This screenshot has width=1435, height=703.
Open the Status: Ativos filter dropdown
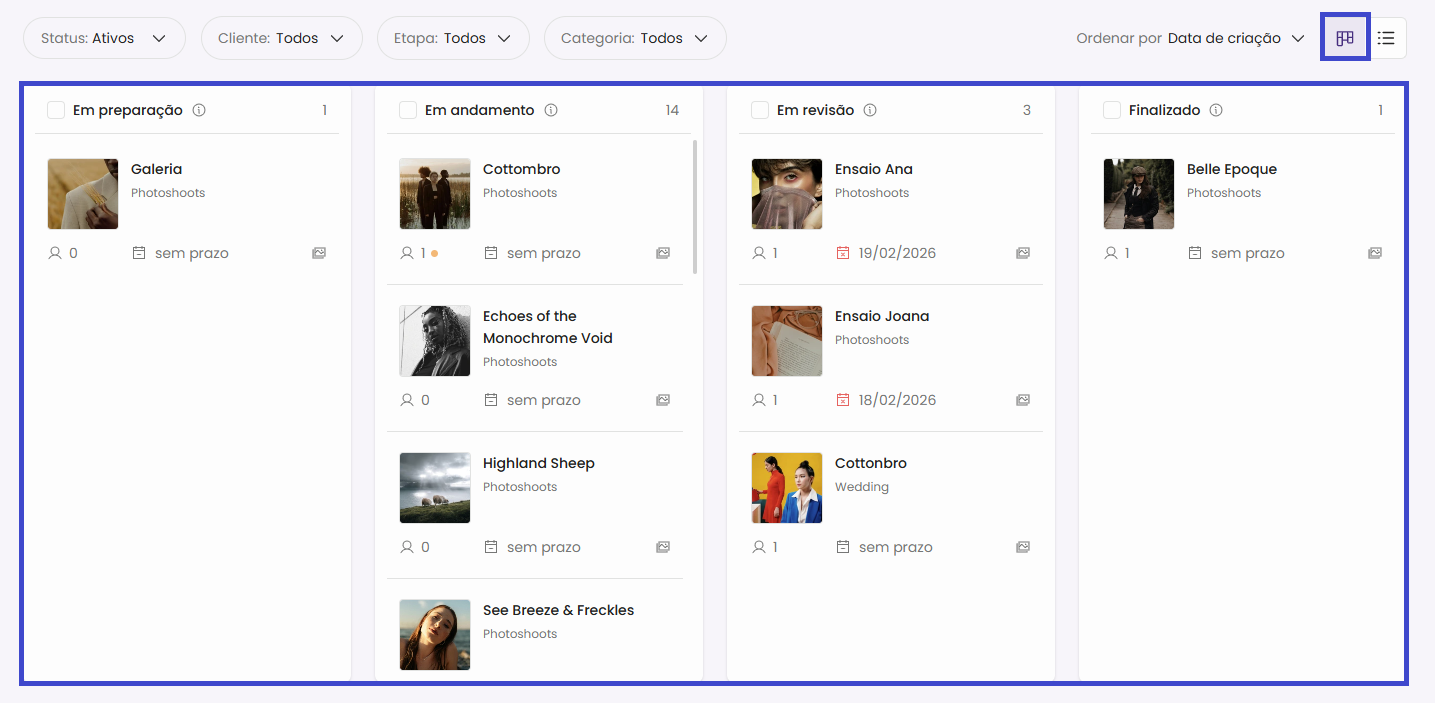point(104,38)
